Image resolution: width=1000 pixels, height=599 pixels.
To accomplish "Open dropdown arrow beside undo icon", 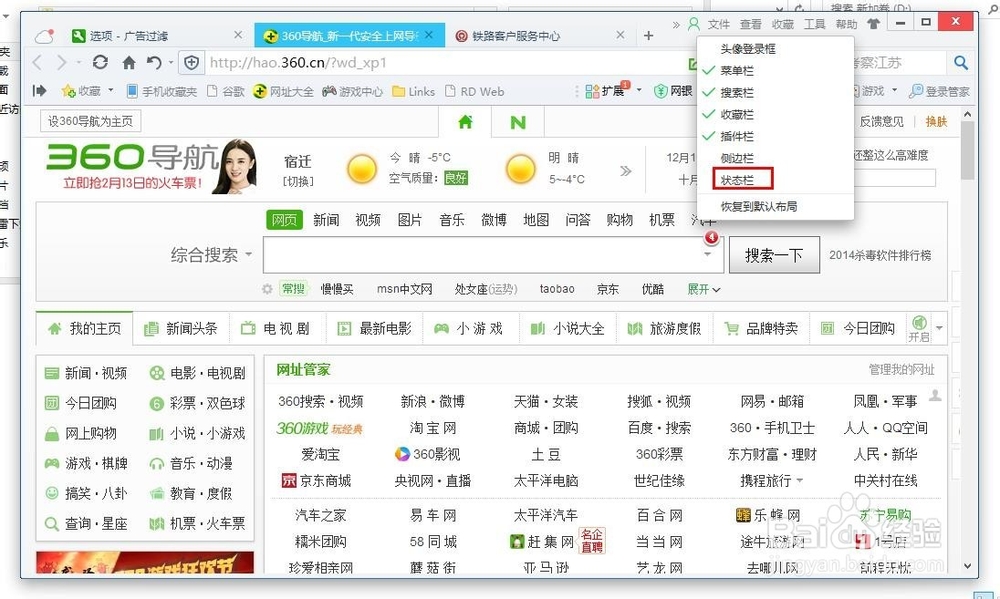I will point(171,63).
